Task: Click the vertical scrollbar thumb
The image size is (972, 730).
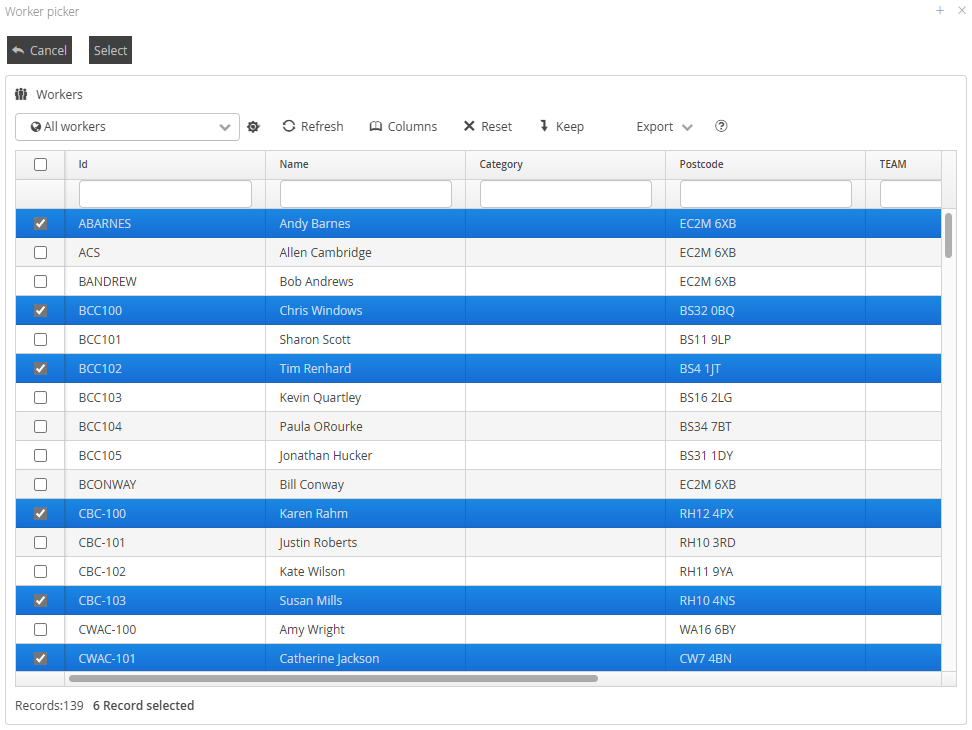Action: coord(948,235)
